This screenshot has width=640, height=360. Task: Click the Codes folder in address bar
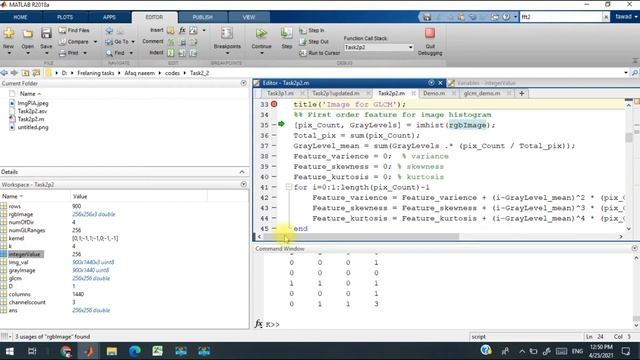[172, 73]
